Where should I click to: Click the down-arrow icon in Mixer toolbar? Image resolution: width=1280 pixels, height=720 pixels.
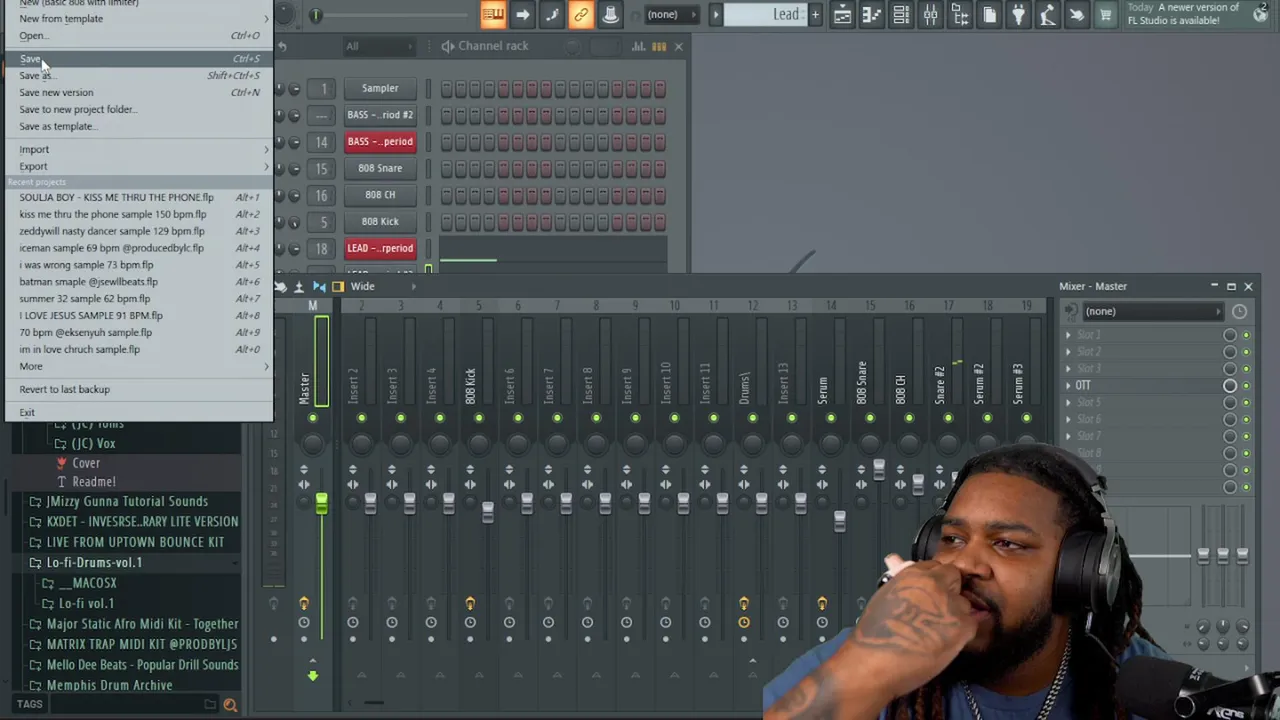(x=298, y=287)
